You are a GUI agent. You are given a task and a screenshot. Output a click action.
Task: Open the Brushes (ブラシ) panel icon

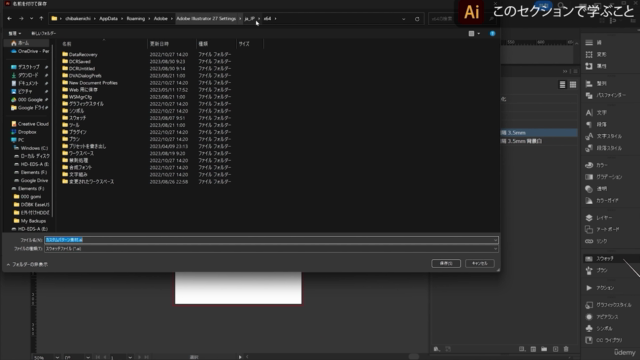click(x=589, y=270)
